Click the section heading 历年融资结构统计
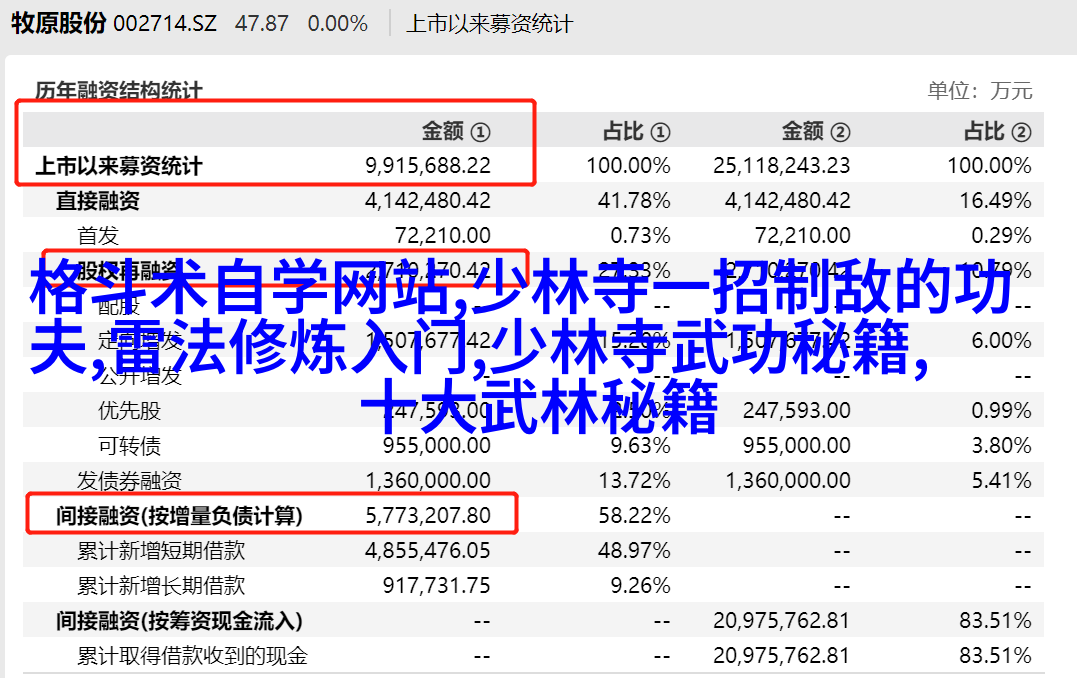 coord(119,91)
